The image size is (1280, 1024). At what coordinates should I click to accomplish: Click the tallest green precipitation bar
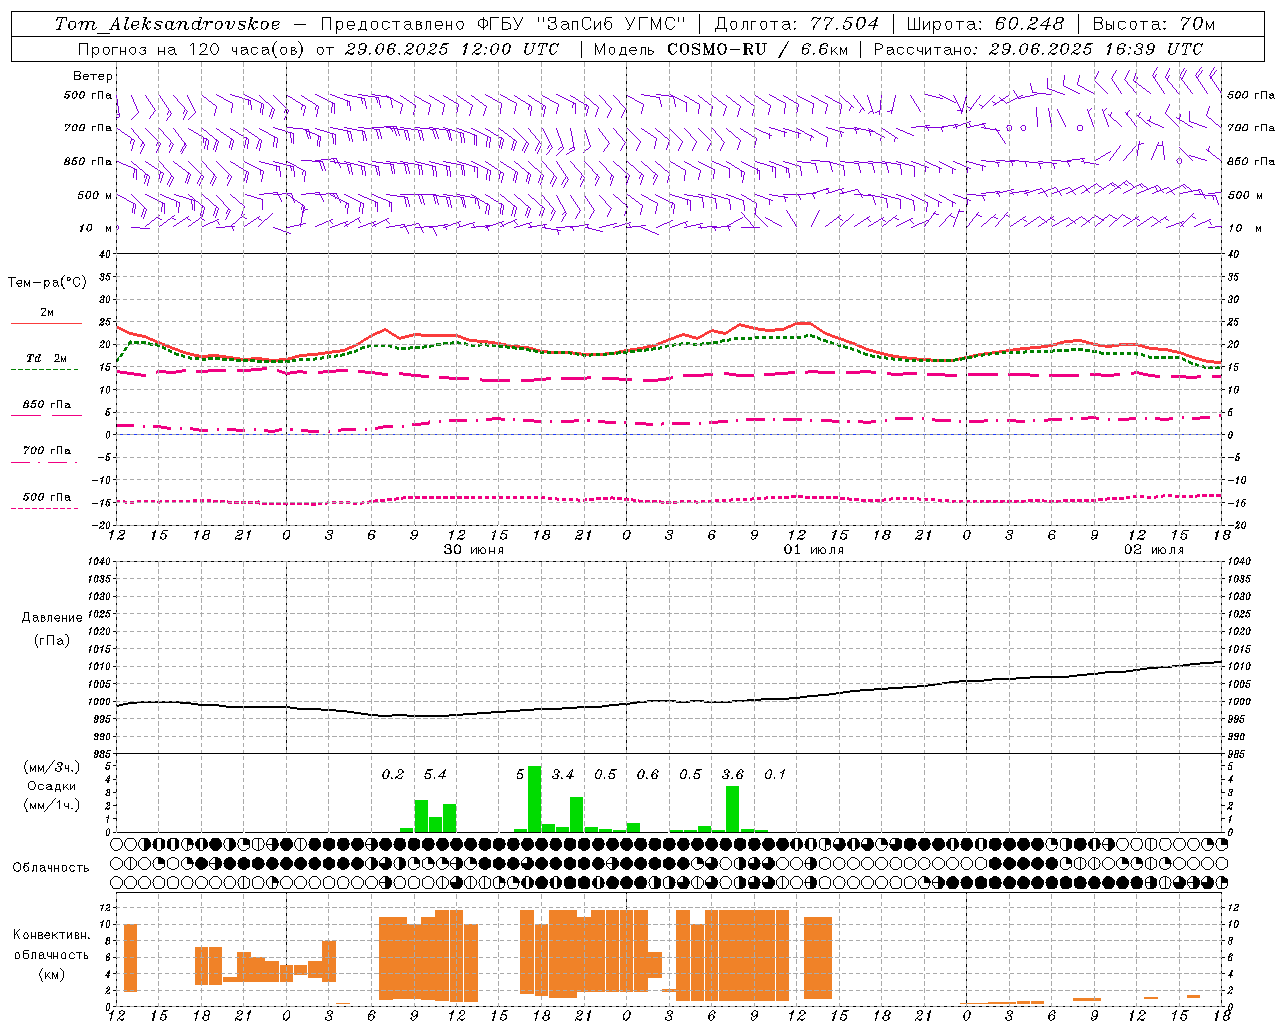[534, 799]
